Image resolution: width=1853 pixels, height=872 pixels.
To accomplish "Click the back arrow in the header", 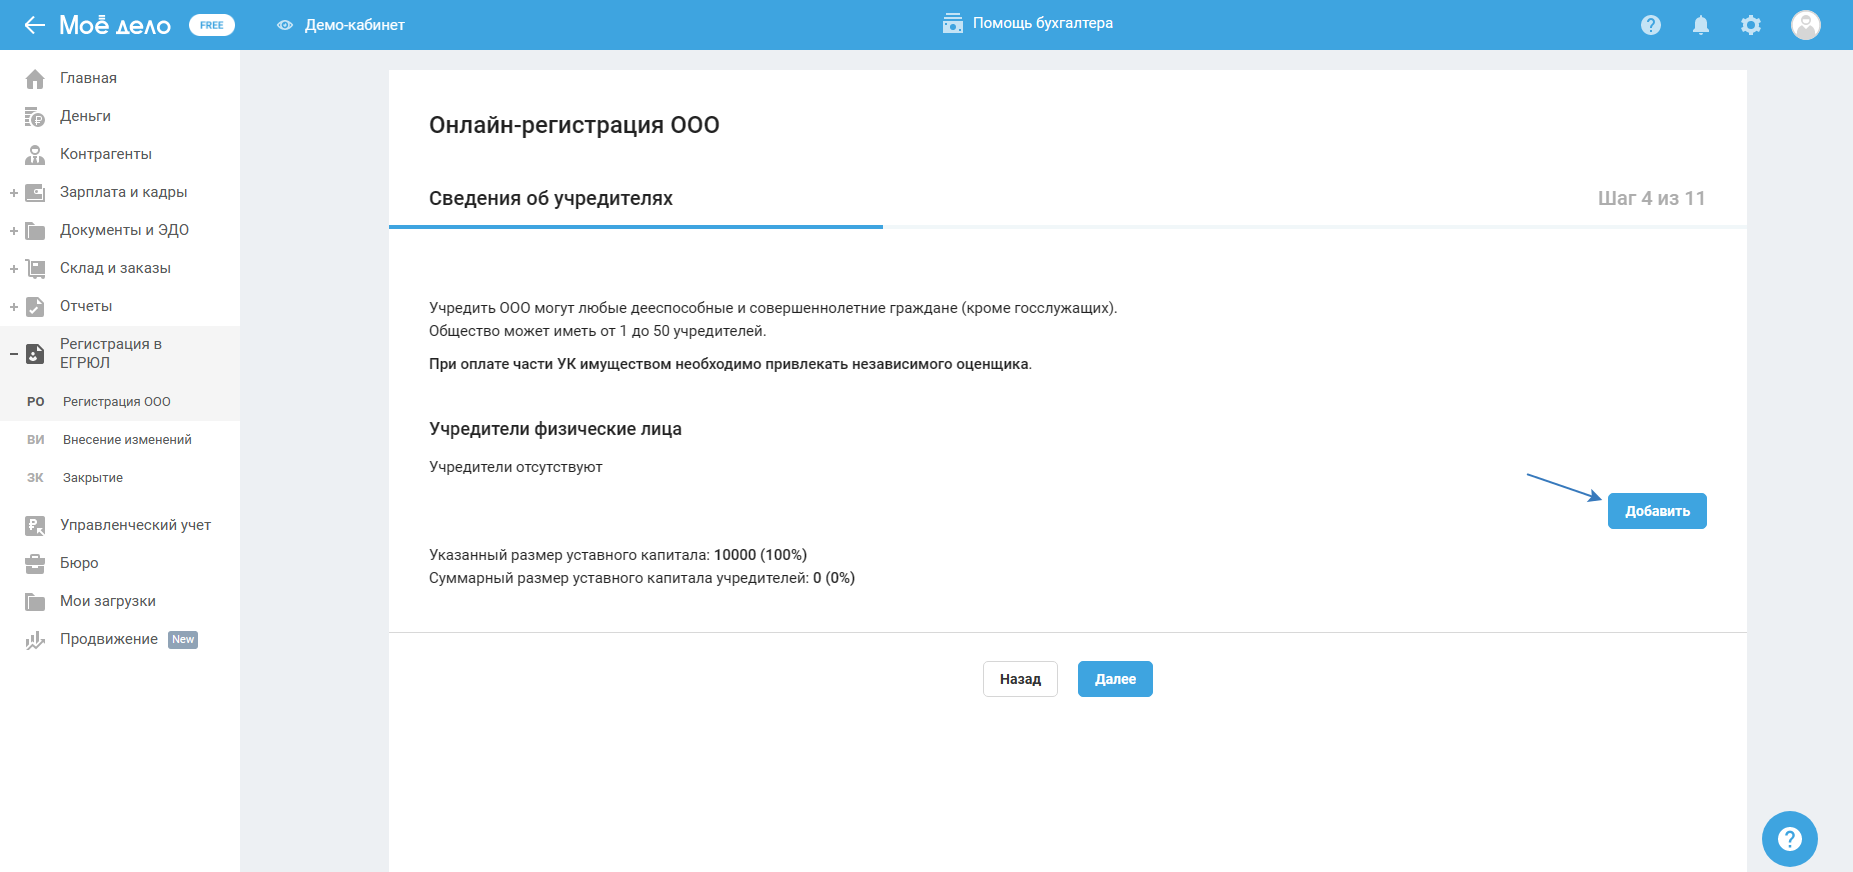I will point(35,25).
